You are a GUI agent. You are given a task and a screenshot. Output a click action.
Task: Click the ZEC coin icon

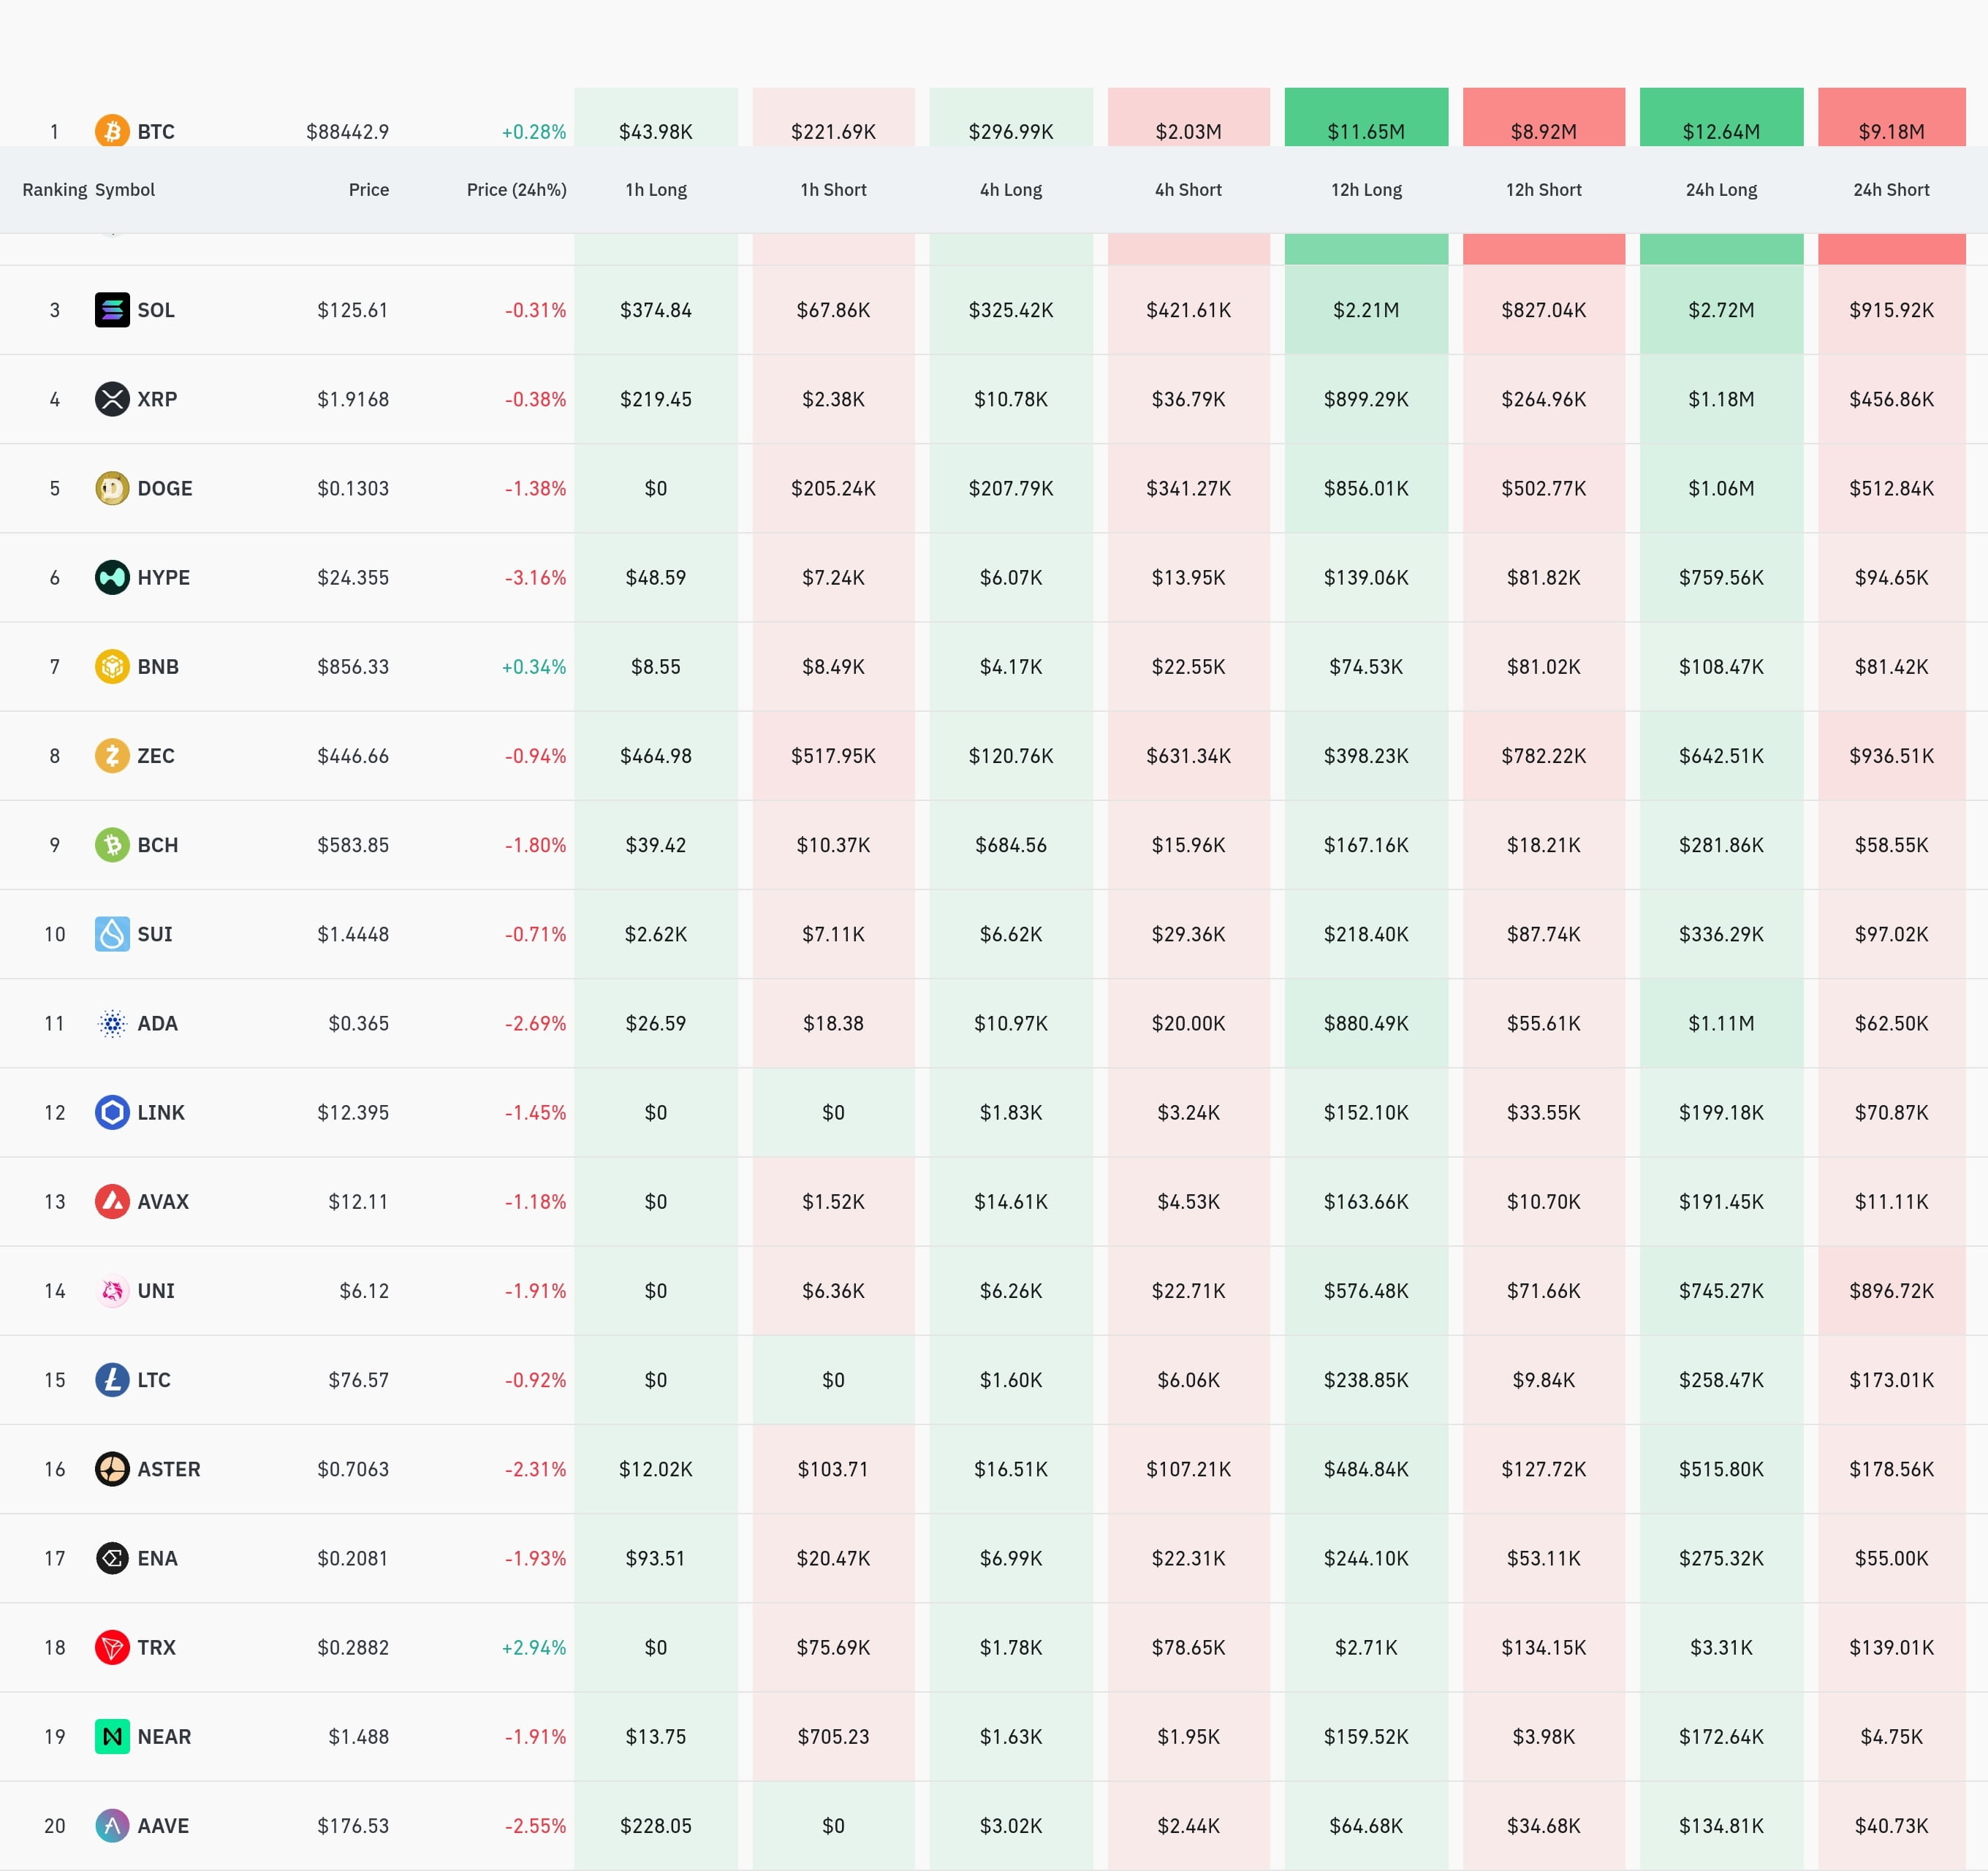pos(112,755)
